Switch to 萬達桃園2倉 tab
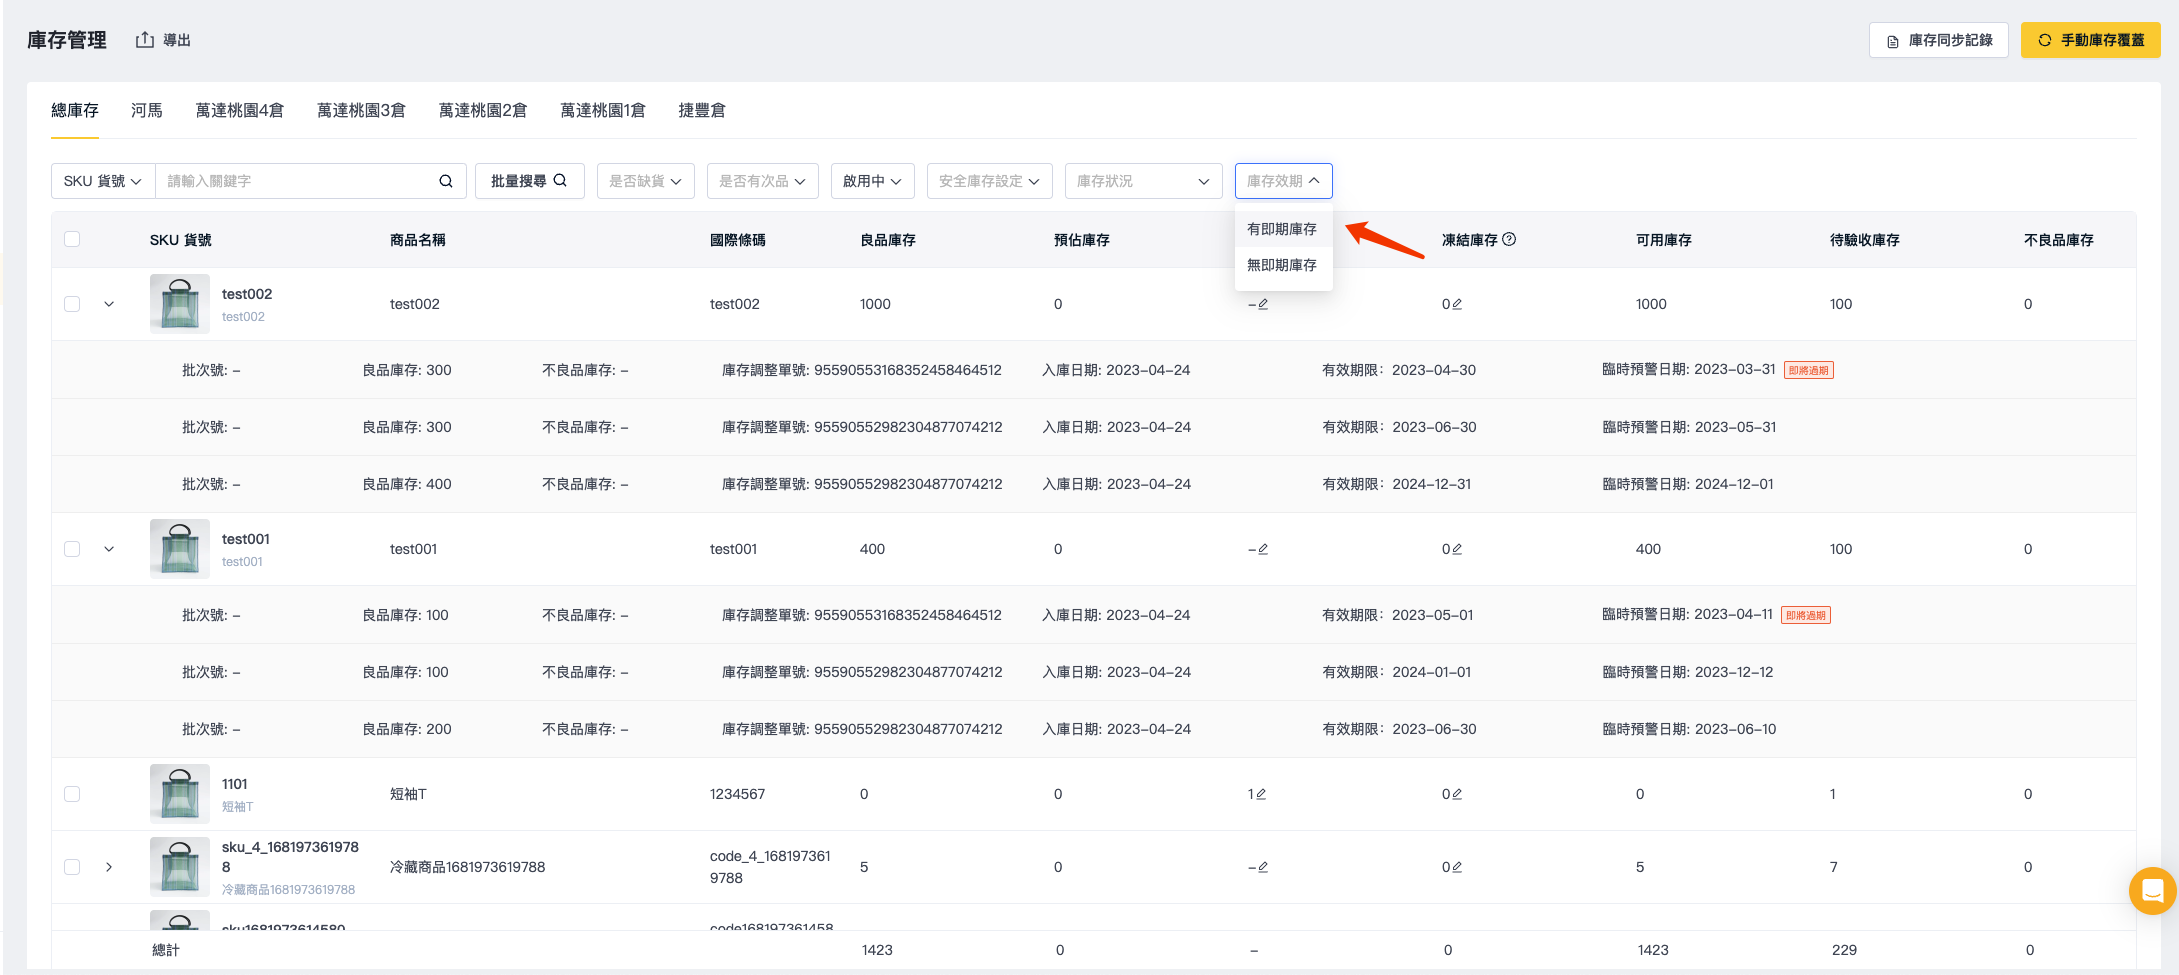This screenshot has height=975, width=2179. coord(483,110)
